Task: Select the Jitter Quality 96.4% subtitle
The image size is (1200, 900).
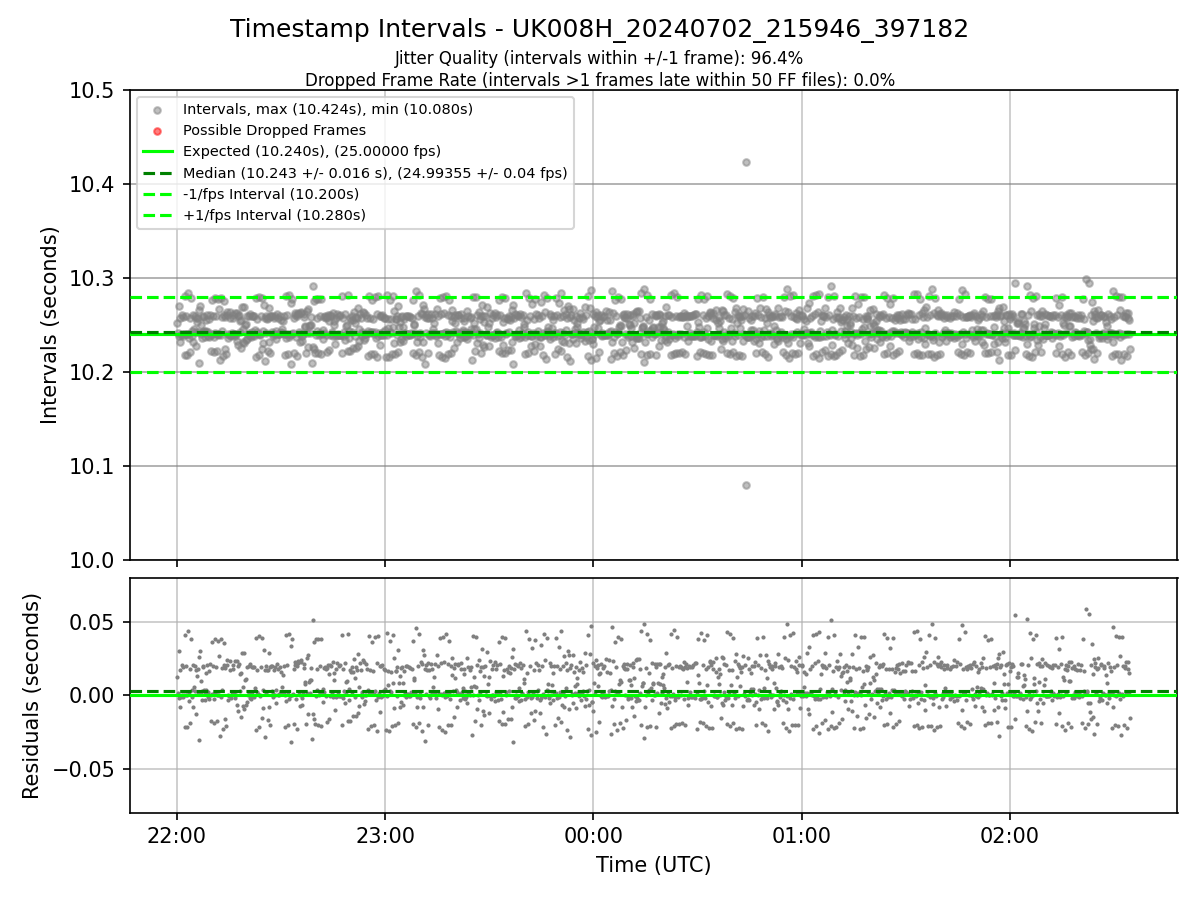Action: [599, 58]
